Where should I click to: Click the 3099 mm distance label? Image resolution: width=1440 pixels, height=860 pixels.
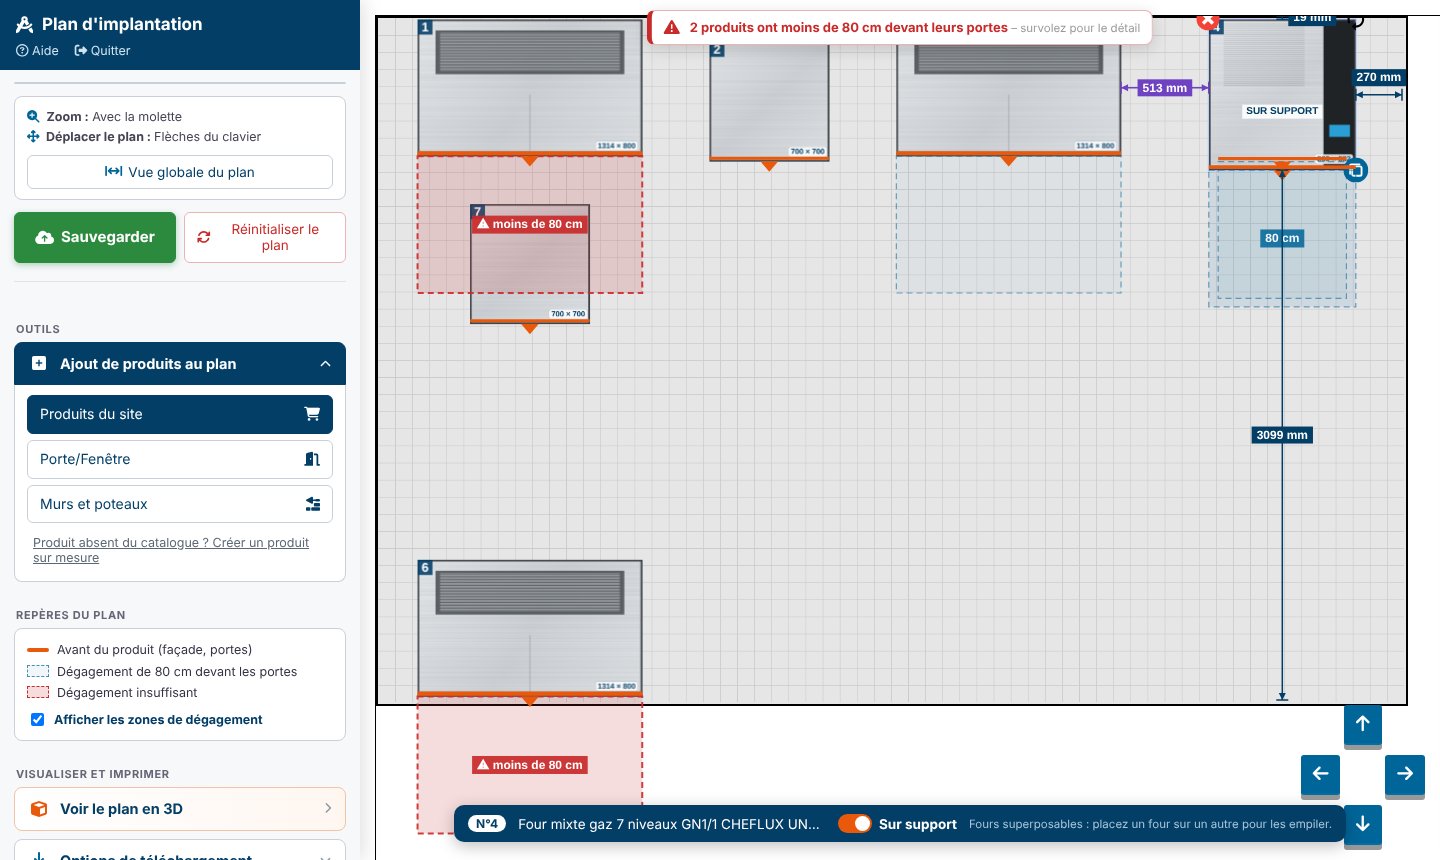[x=1282, y=435]
